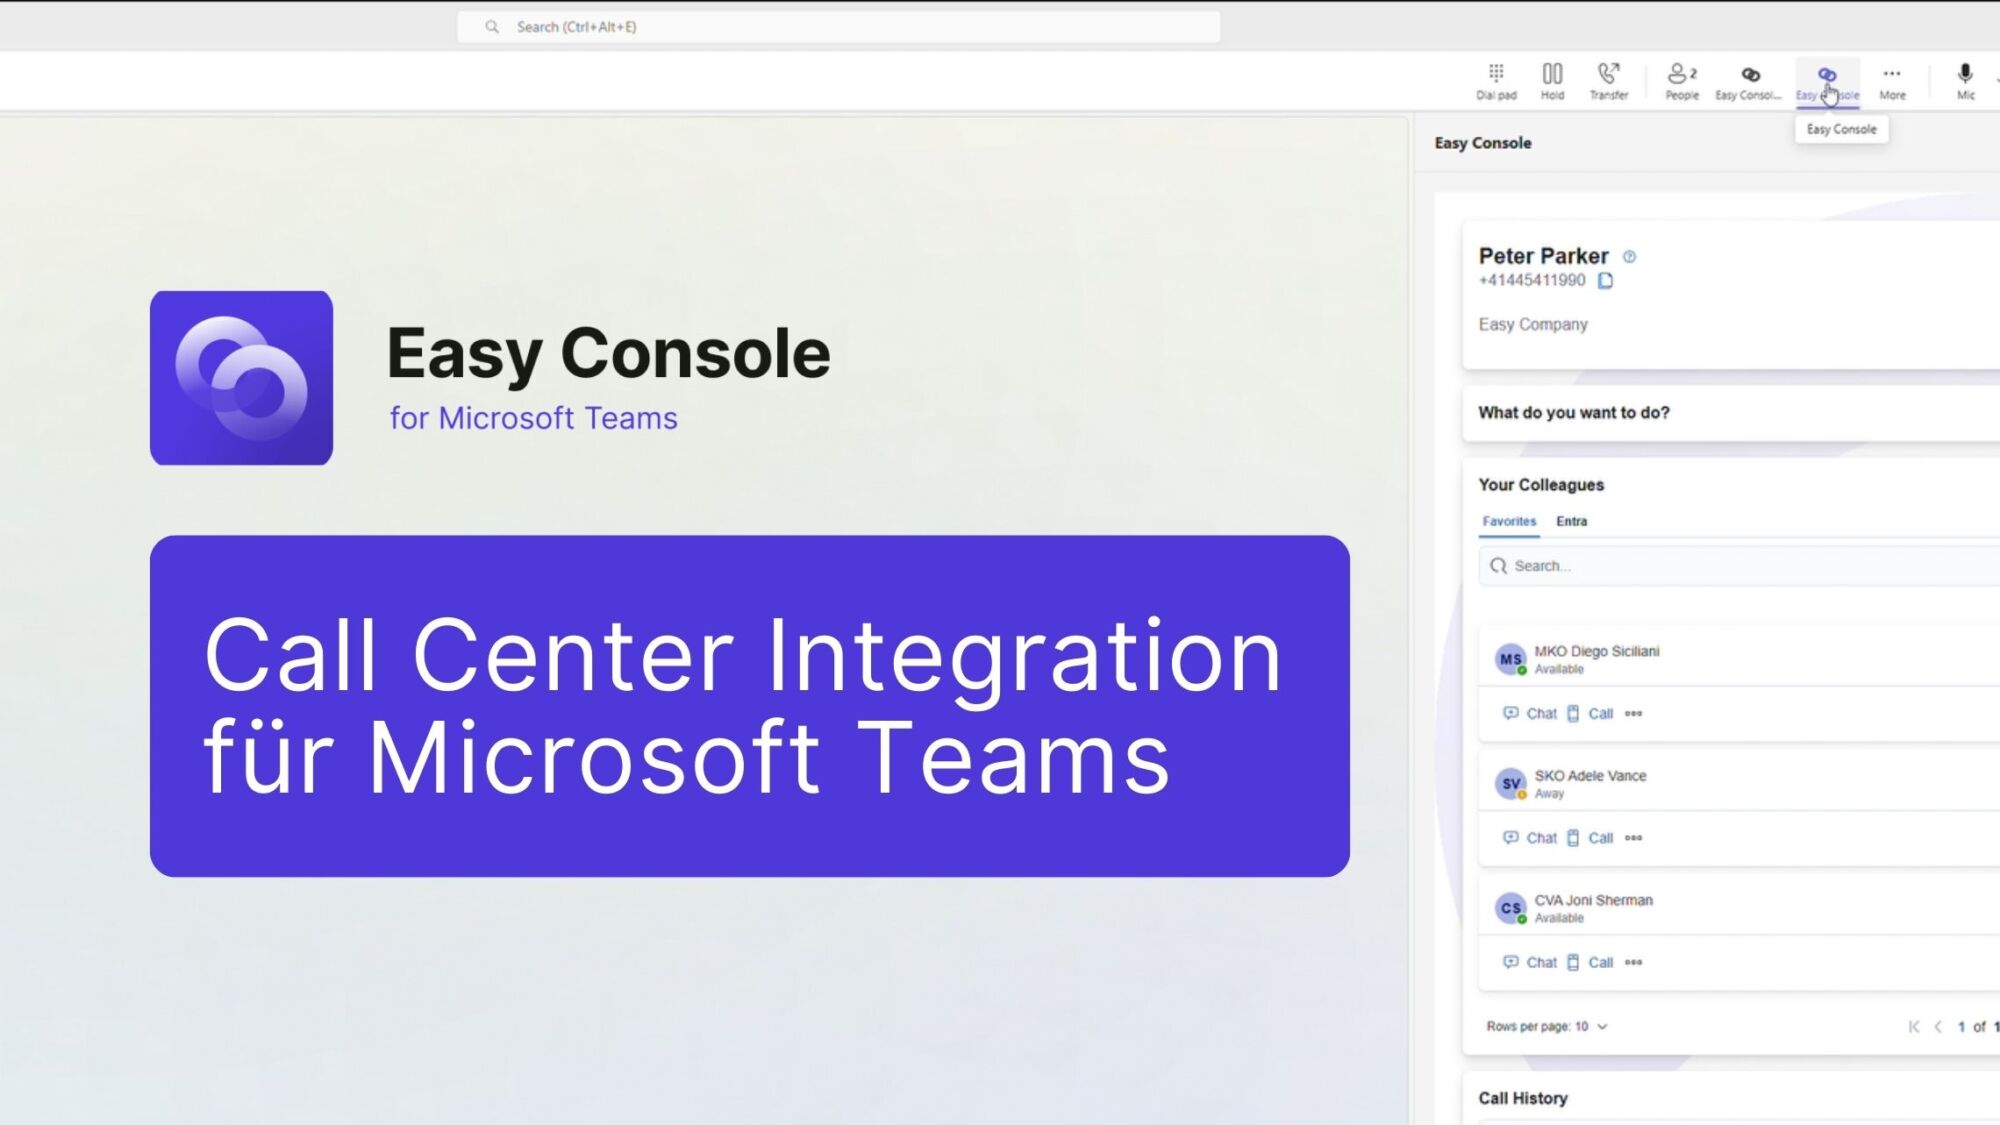
Task: Toggle the More options control in the call toolbar
Action: (1891, 80)
